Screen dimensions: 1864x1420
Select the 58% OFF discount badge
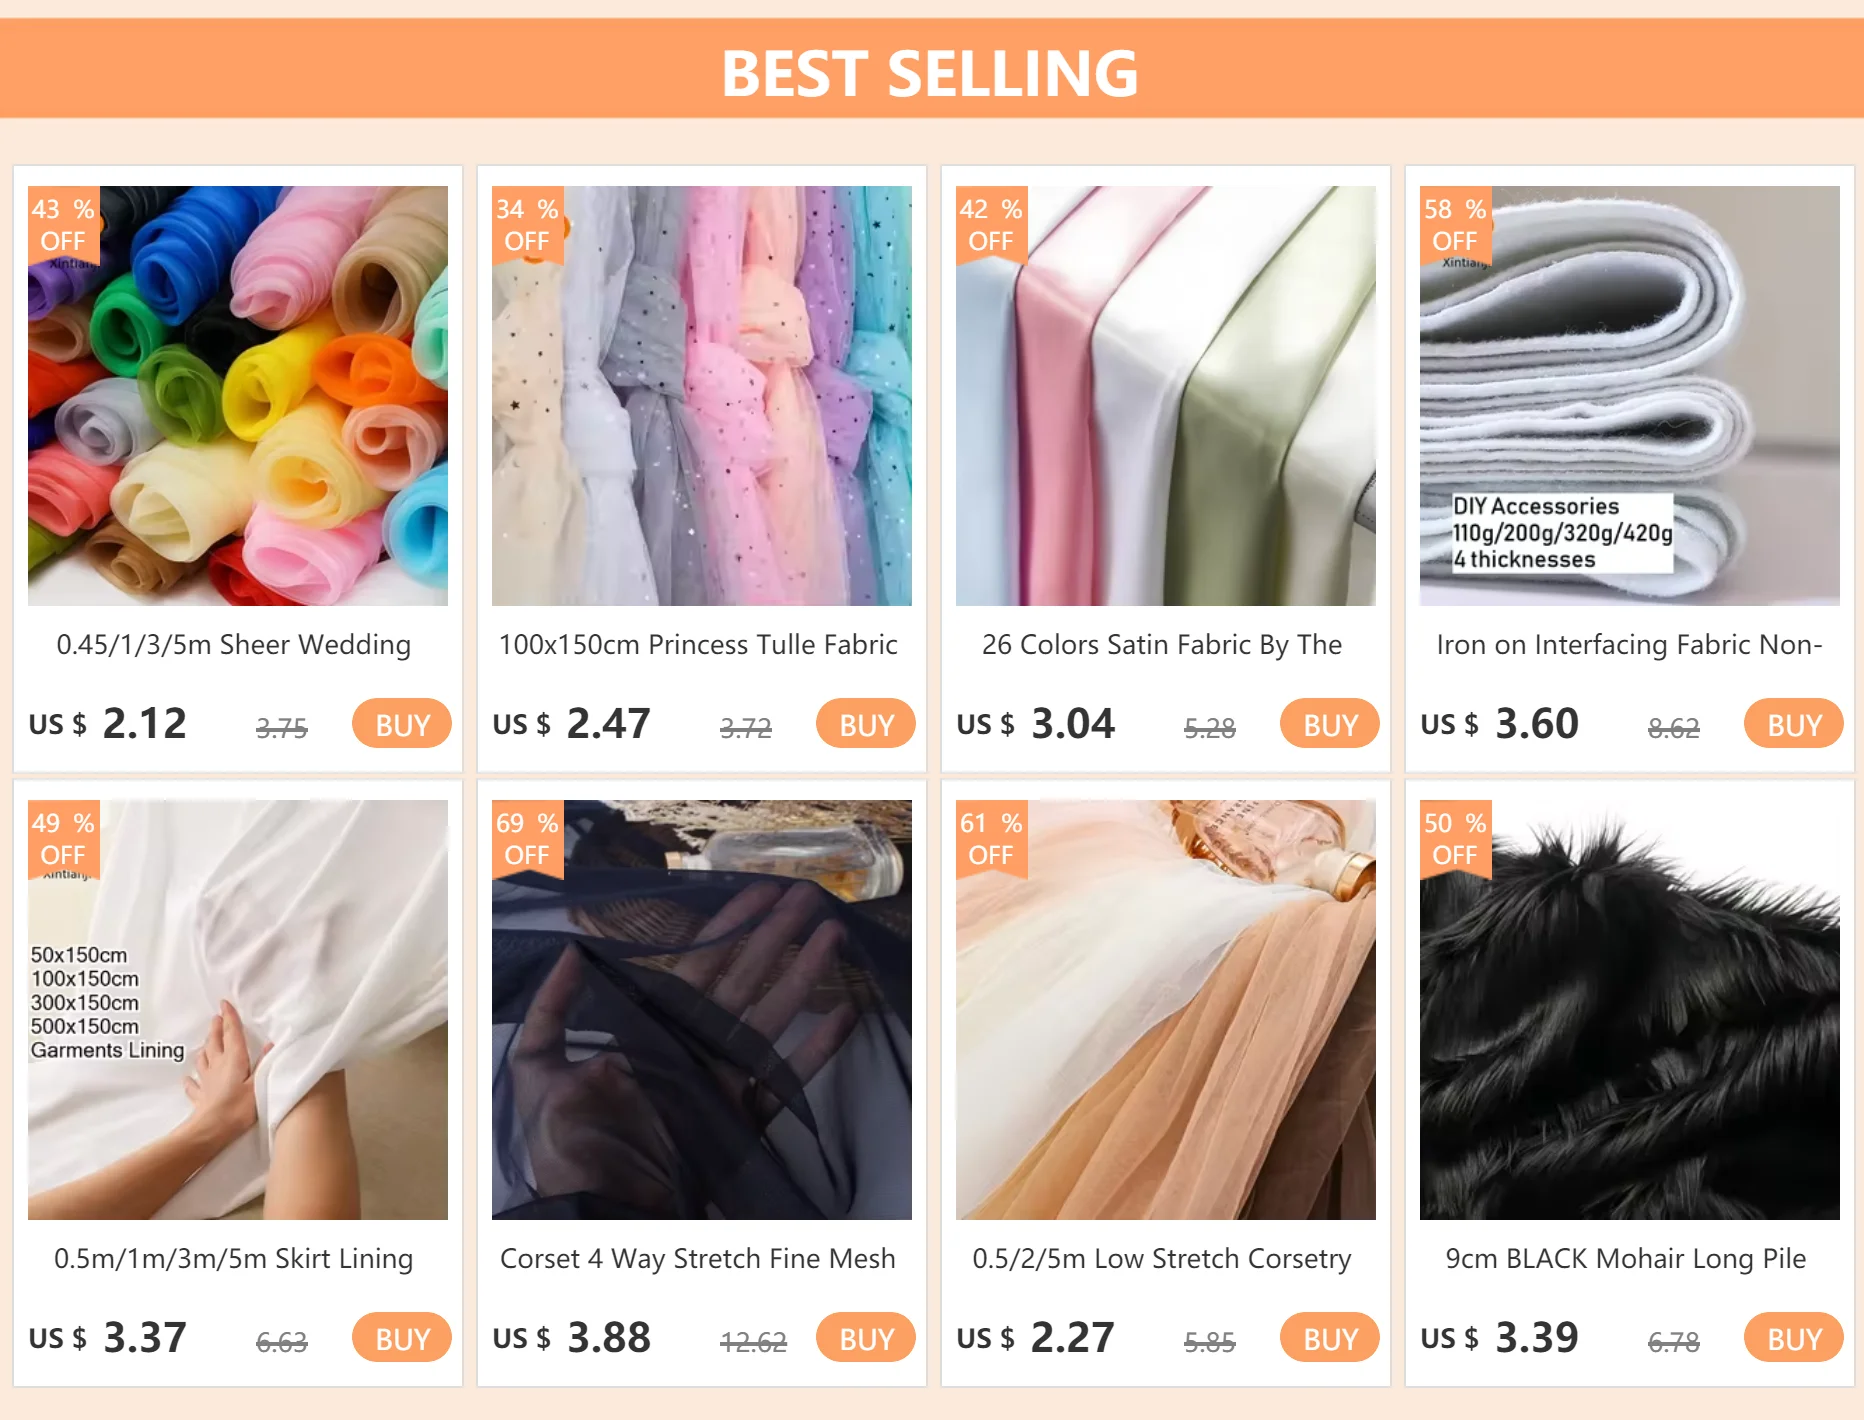click(1455, 225)
